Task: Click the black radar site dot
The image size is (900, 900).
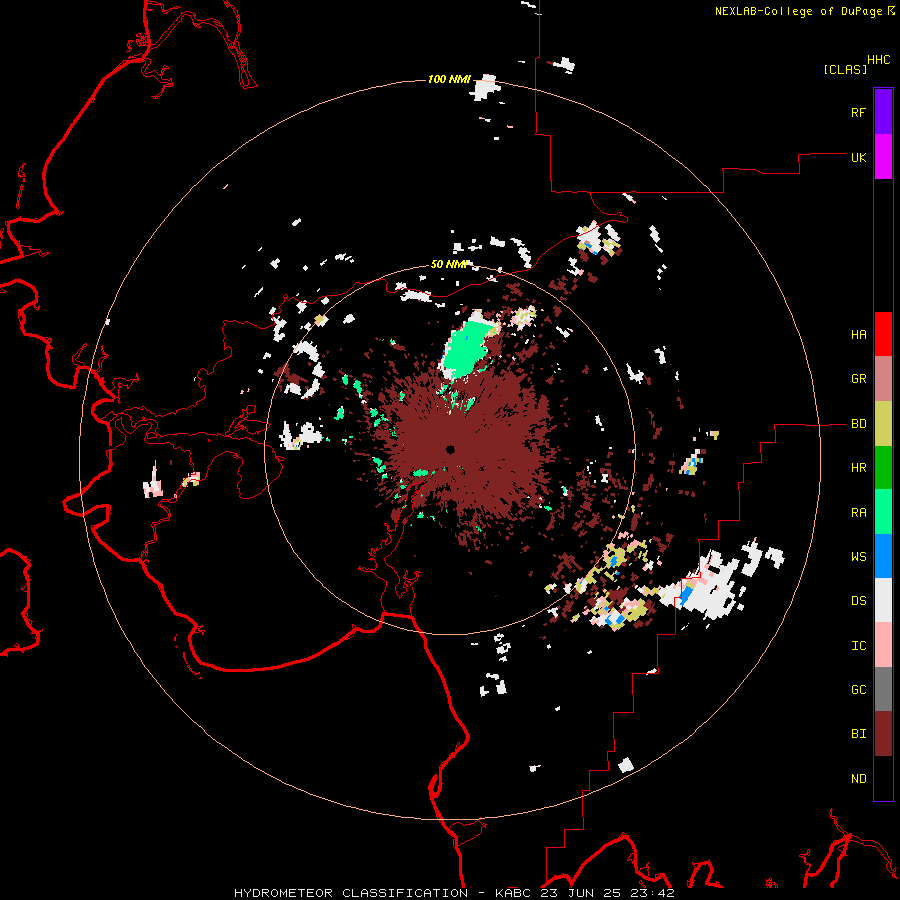Action: (451, 449)
